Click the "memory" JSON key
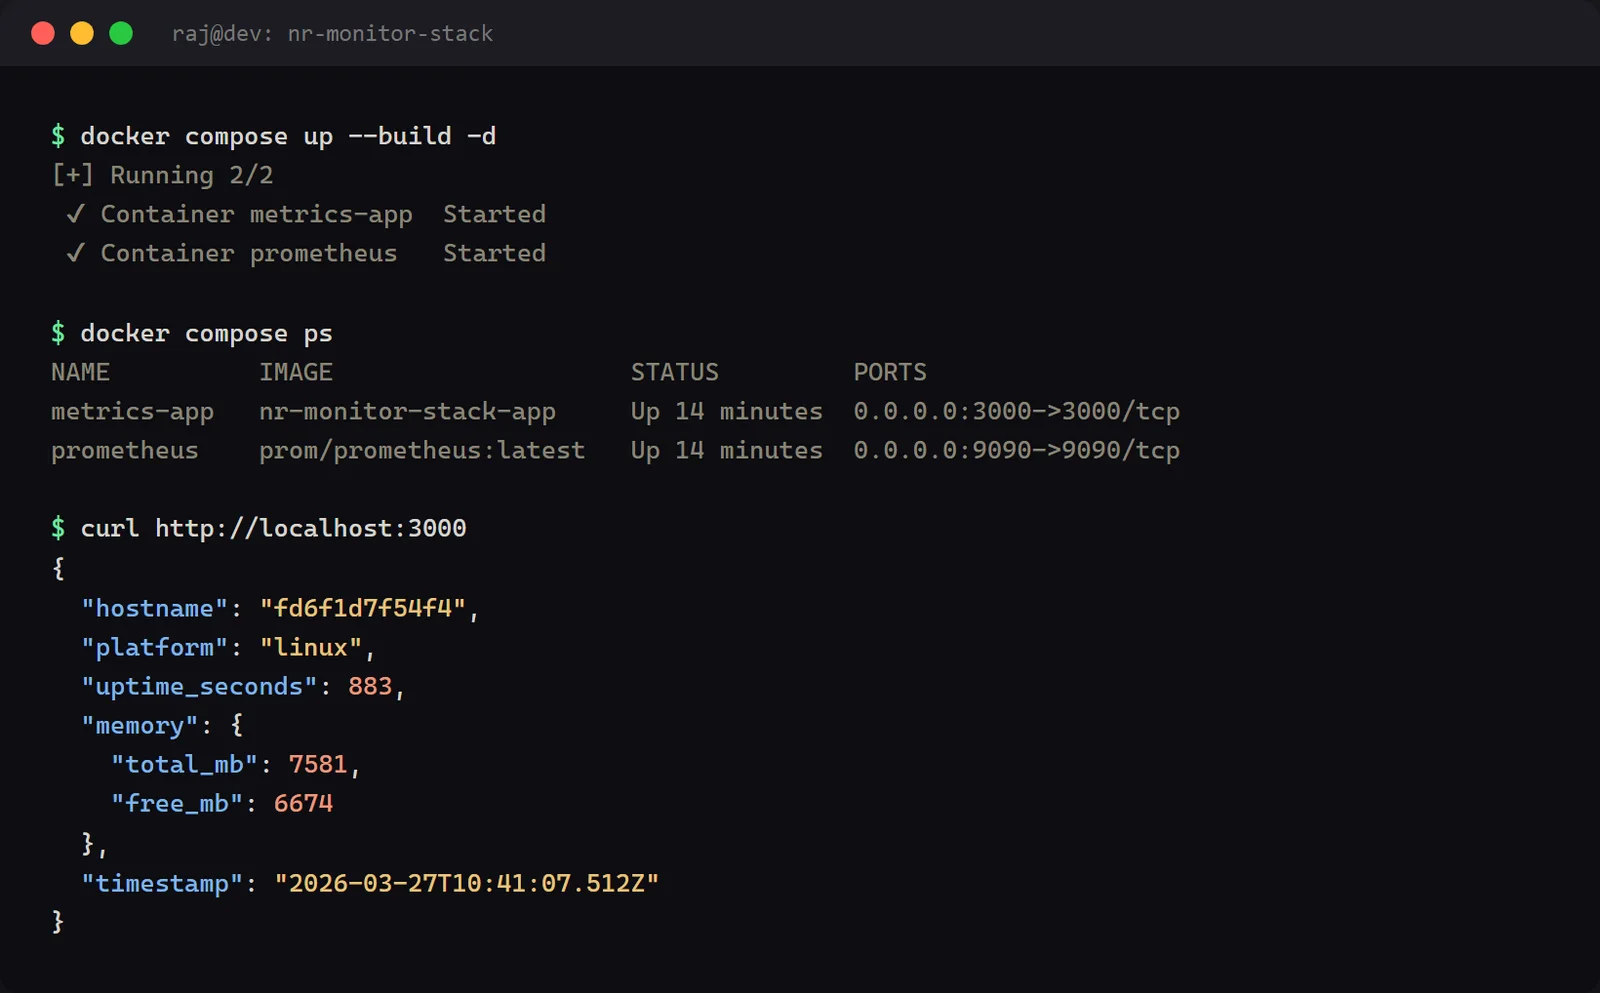1600x993 pixels. (x=139, y=725)
